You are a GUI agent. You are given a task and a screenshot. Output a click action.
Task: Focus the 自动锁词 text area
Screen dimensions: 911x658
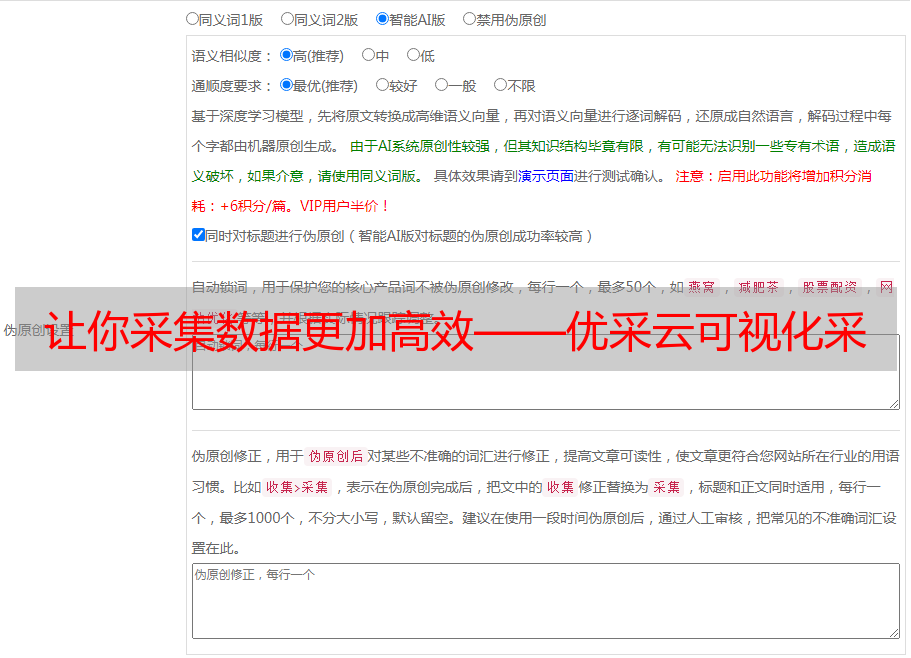point(546,372)
